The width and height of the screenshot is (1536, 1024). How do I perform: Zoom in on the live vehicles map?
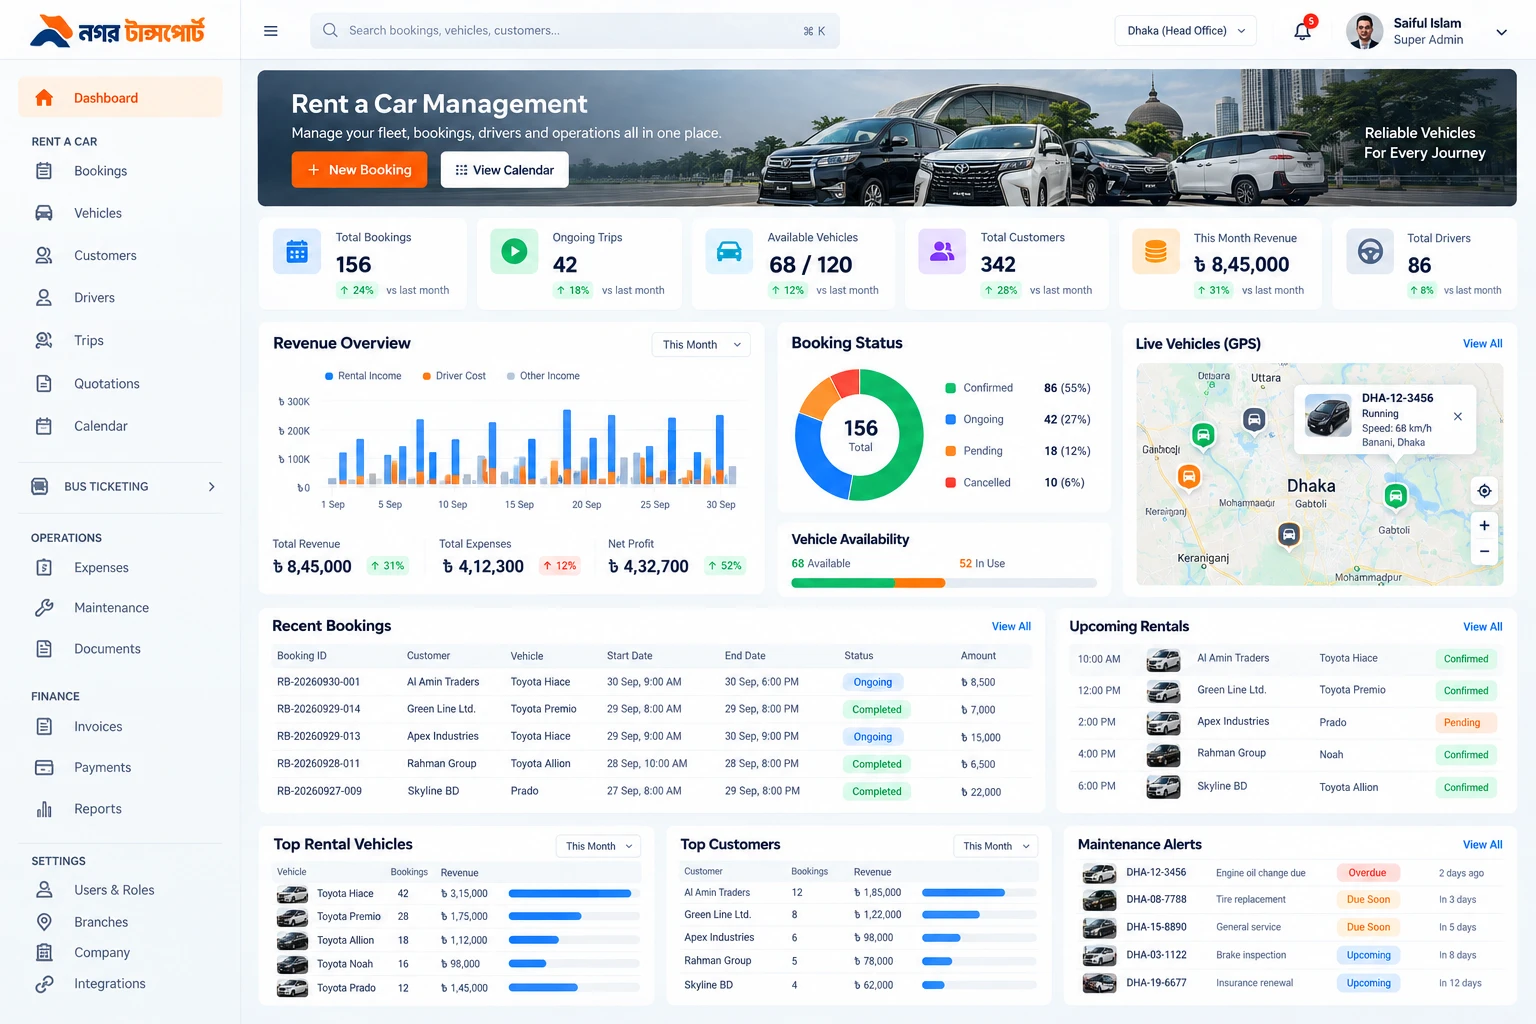tap(1484, 525)
